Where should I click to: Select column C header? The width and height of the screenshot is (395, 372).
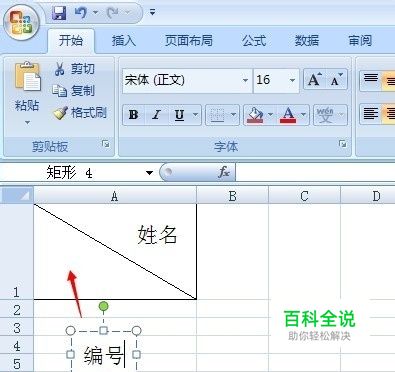(x=304, y=196)
